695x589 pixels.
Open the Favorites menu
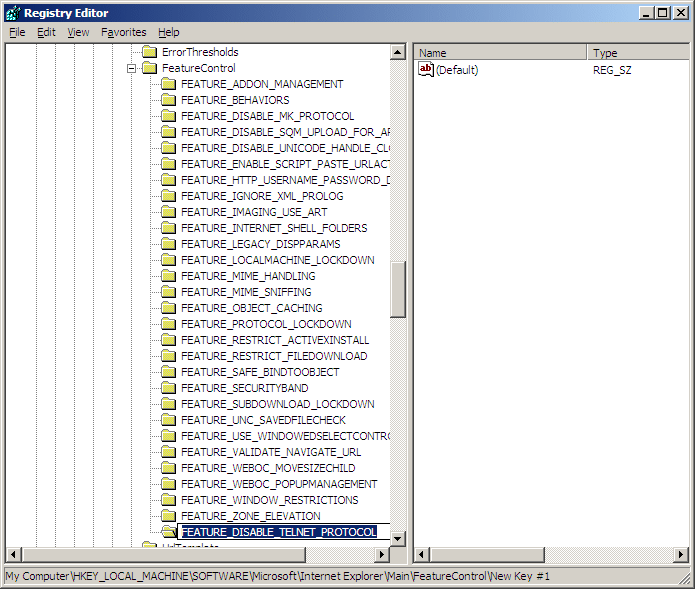click(x=123, y=32)
